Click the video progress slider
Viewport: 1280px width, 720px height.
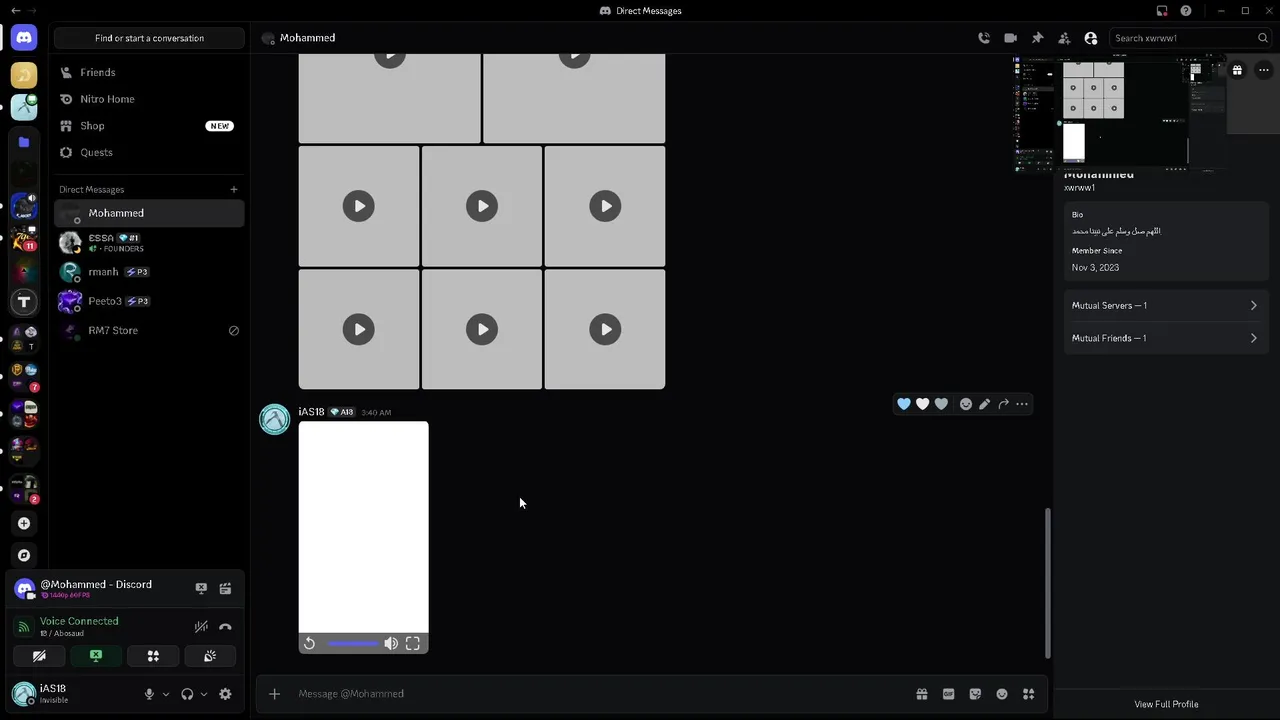[353, 644]
